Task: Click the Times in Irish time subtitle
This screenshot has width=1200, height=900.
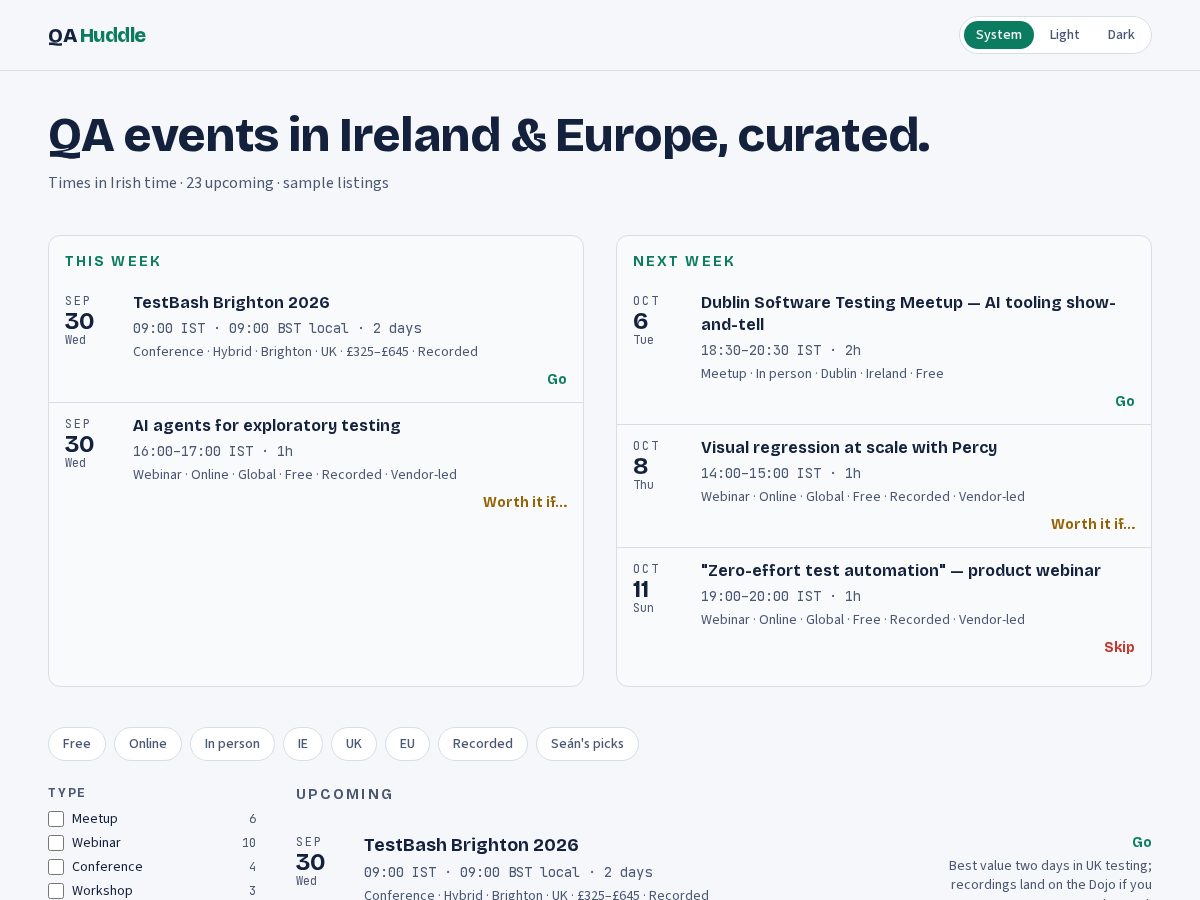Action: coord(218,182)
